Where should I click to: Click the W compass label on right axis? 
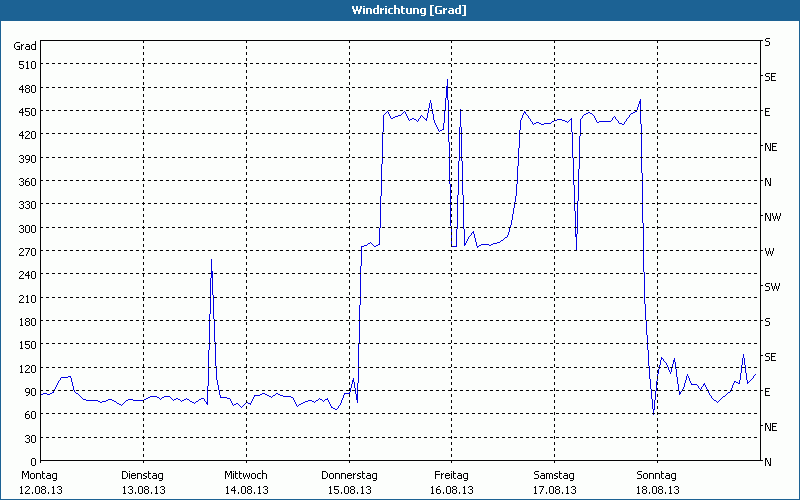coord(769,252)
